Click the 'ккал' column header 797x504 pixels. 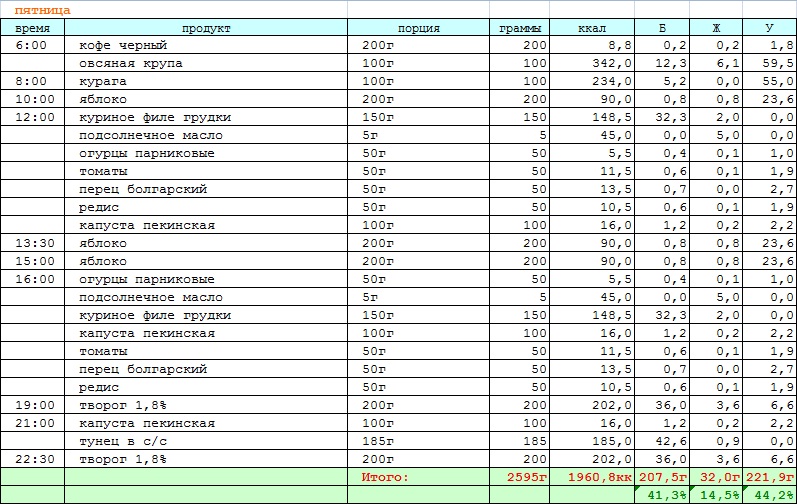pyautogui.click(x=592, y=28)
